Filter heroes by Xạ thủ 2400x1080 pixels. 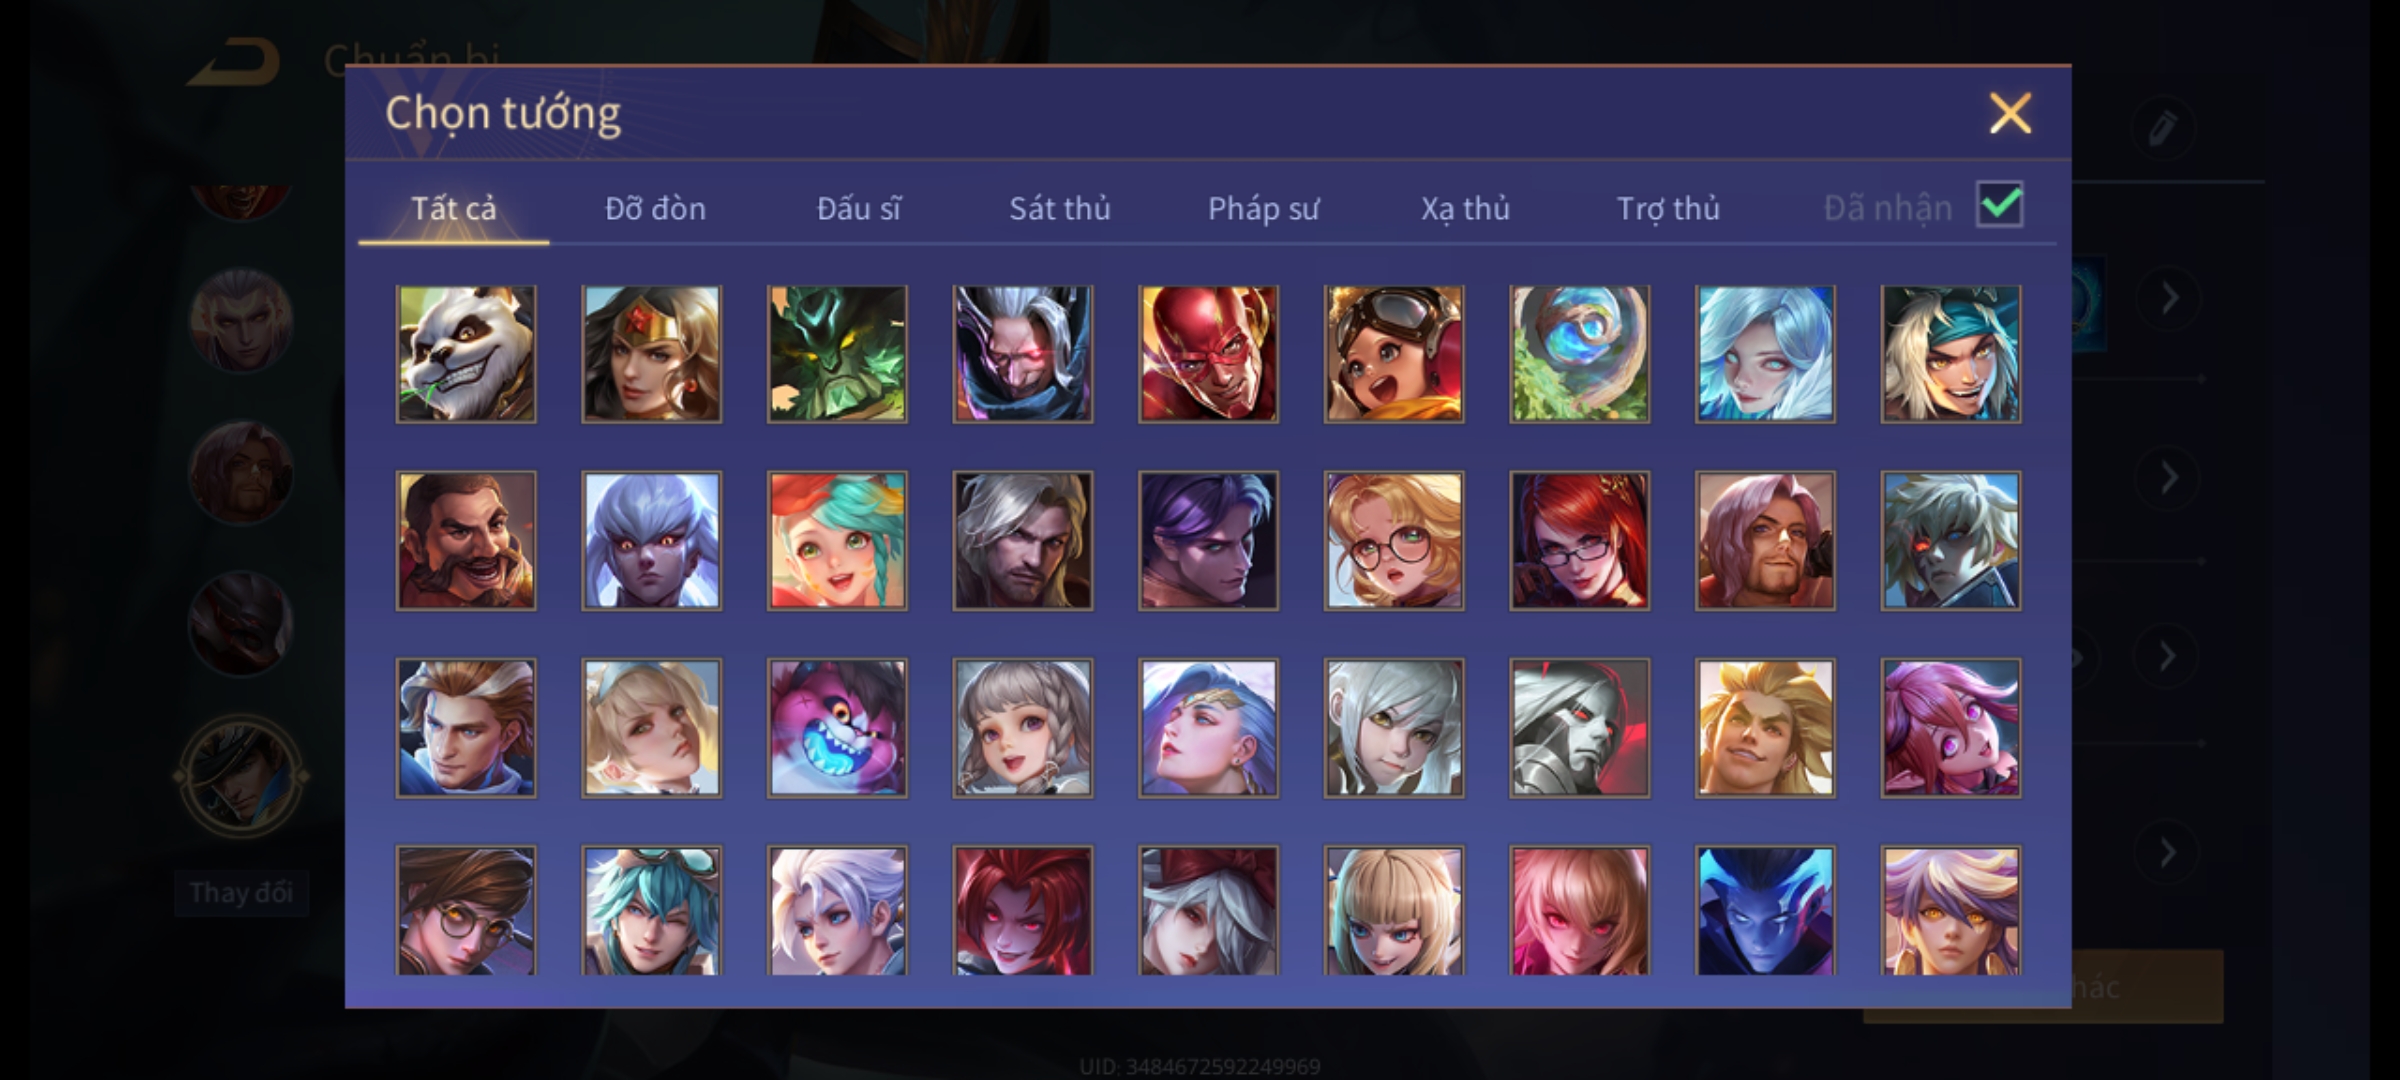pyautogui.click(x=1465, y=208)
